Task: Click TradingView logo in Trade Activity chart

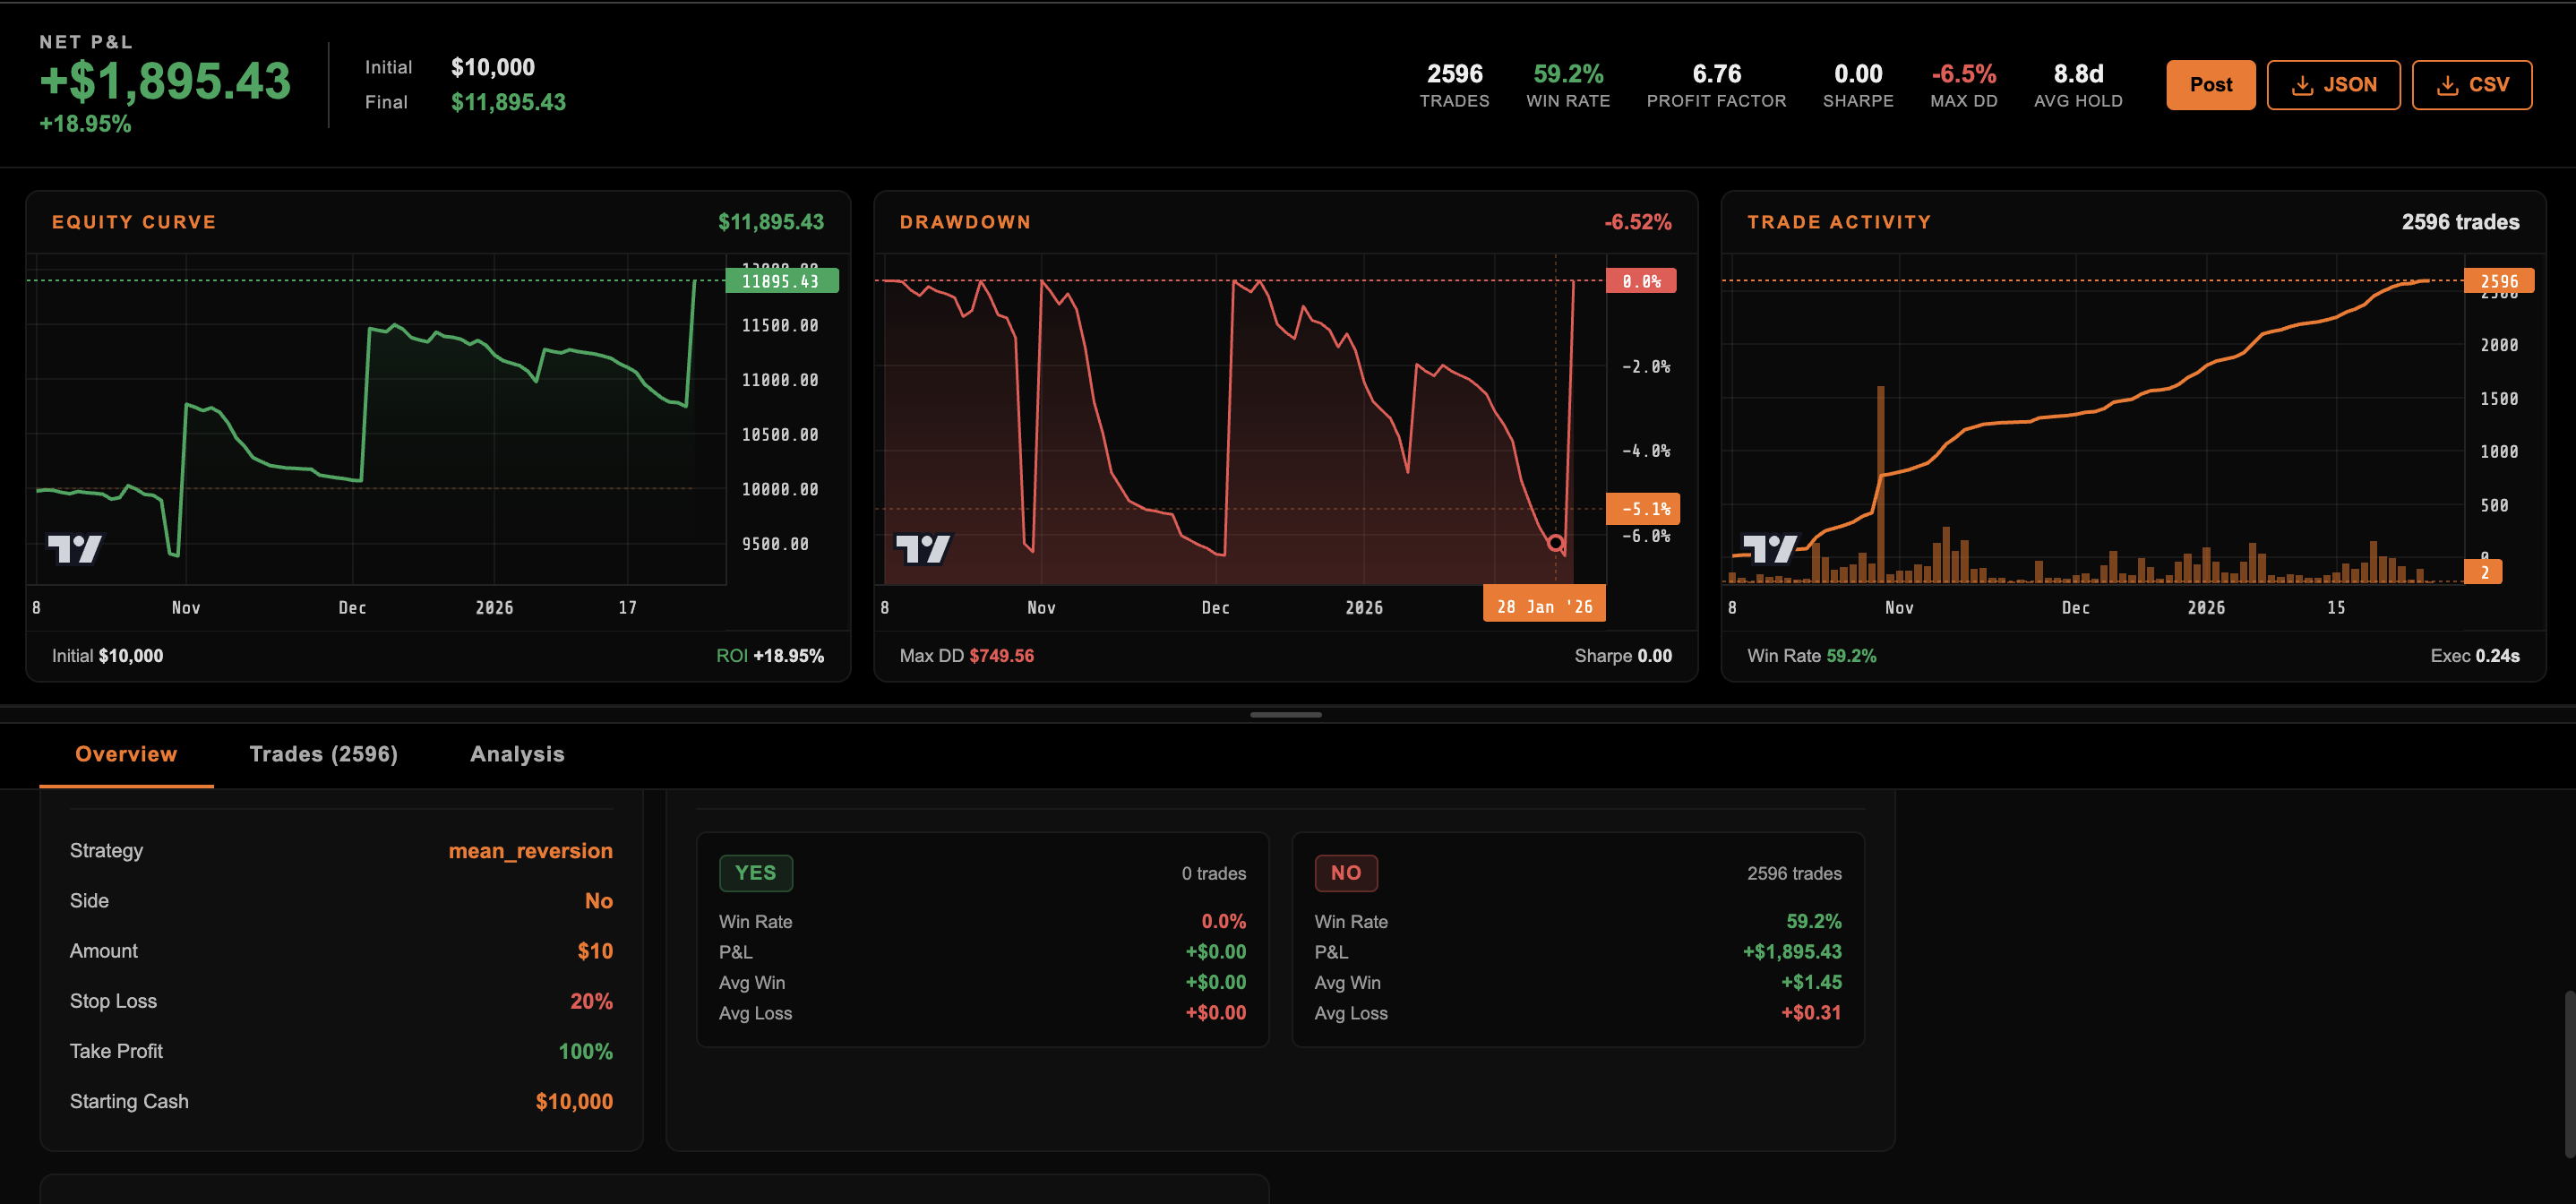Action: pos(1769,548)
